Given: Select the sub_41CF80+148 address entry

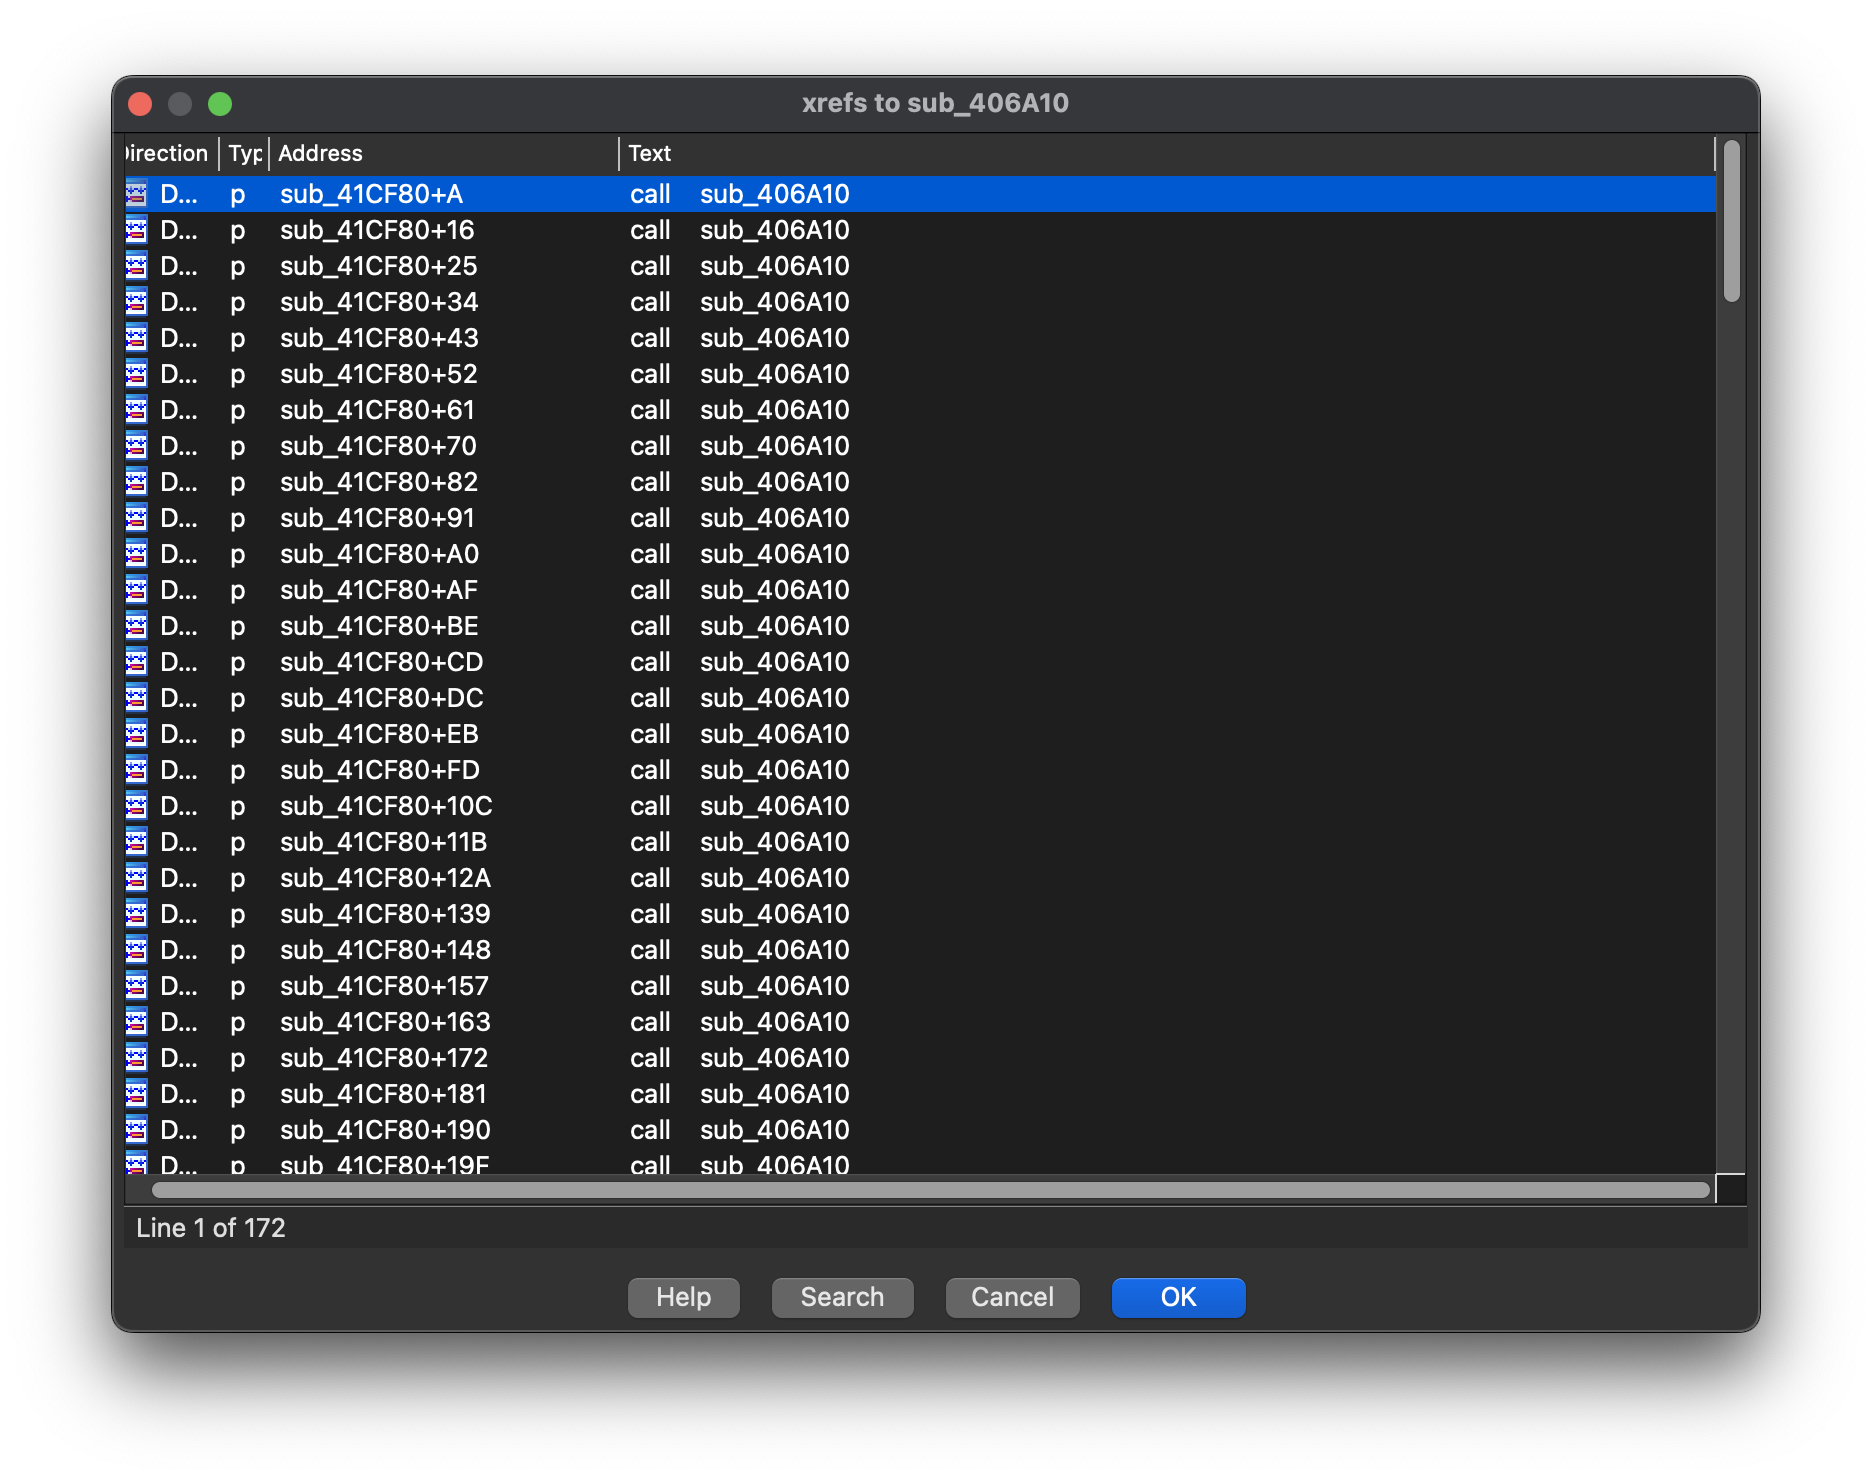Looking at the screenshot, I should click(385, 950).
